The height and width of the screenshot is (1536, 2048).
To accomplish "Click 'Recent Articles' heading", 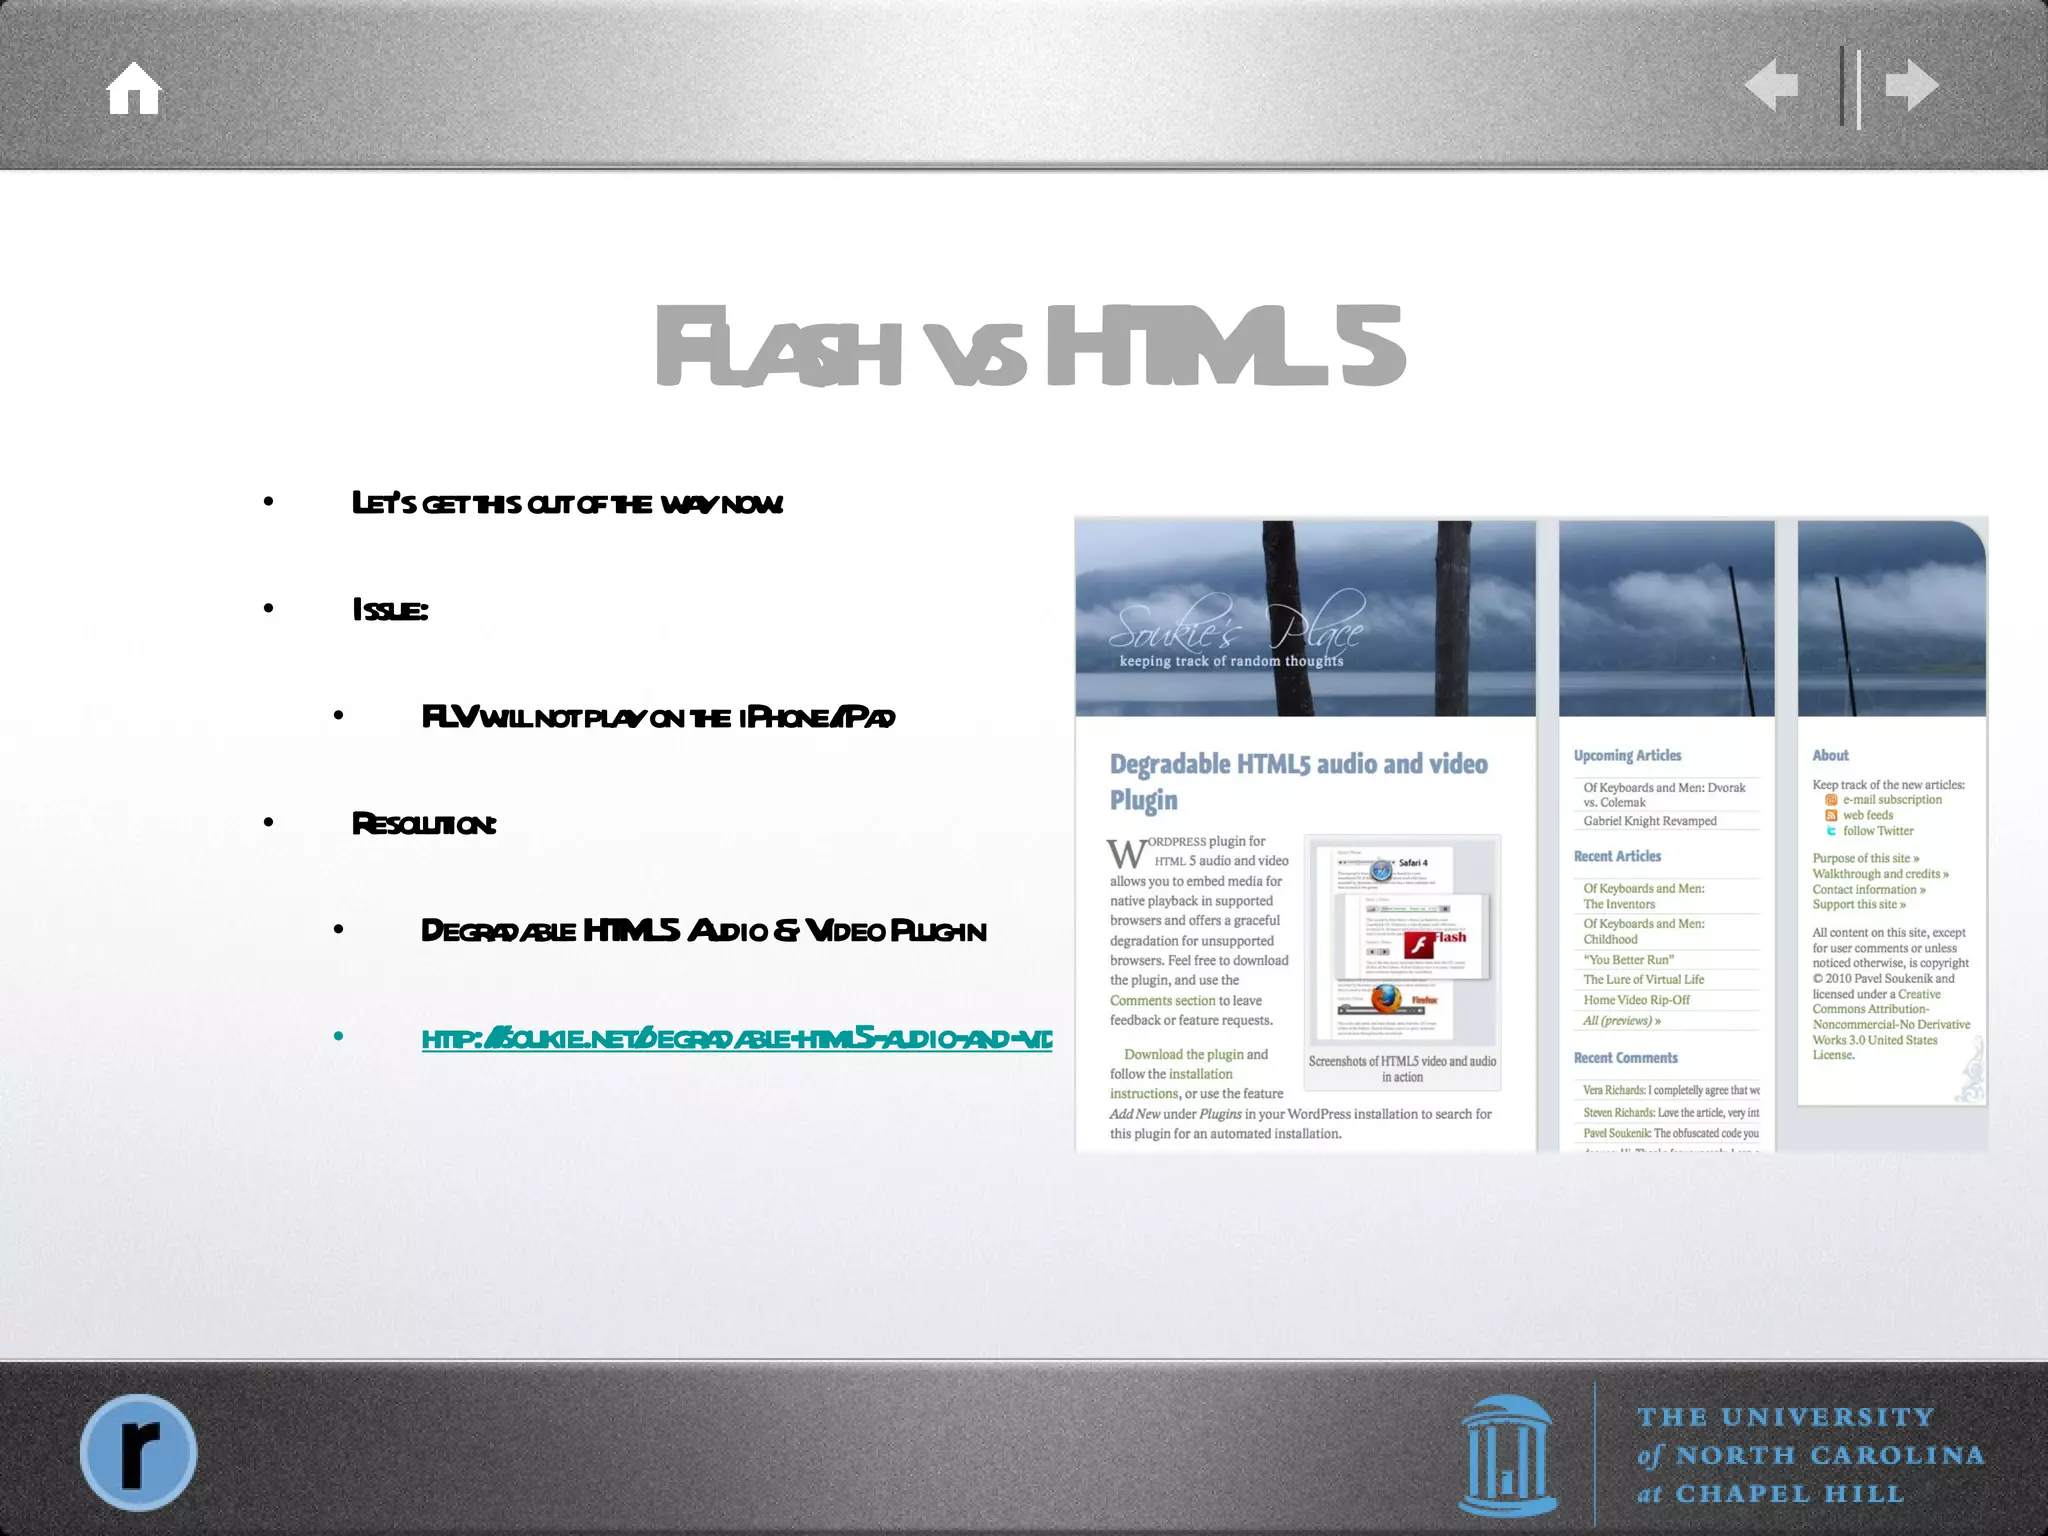I will [1617, 856].
